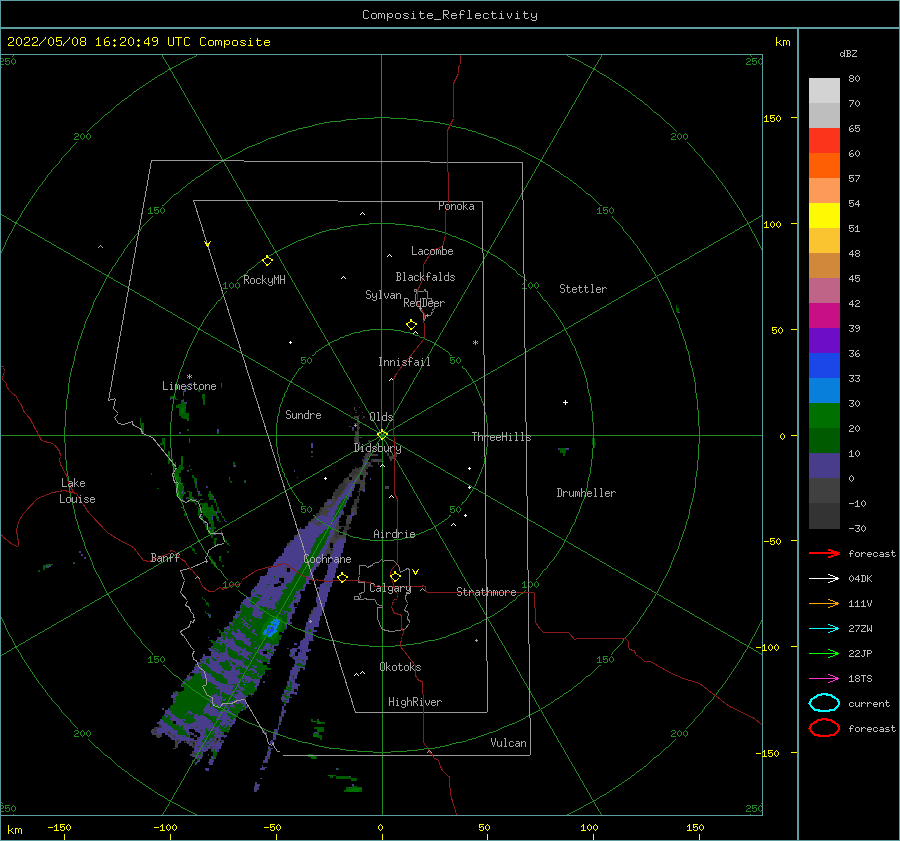
Task: Click the red forecast arrow in legend
Action: 824,553
